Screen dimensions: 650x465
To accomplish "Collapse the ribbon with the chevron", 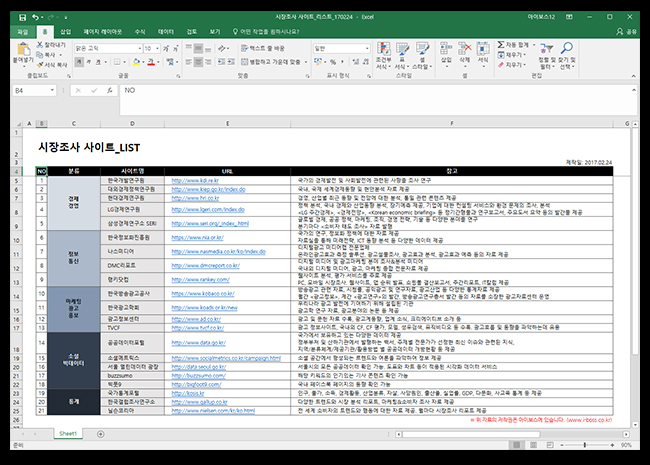I will 633,76.
